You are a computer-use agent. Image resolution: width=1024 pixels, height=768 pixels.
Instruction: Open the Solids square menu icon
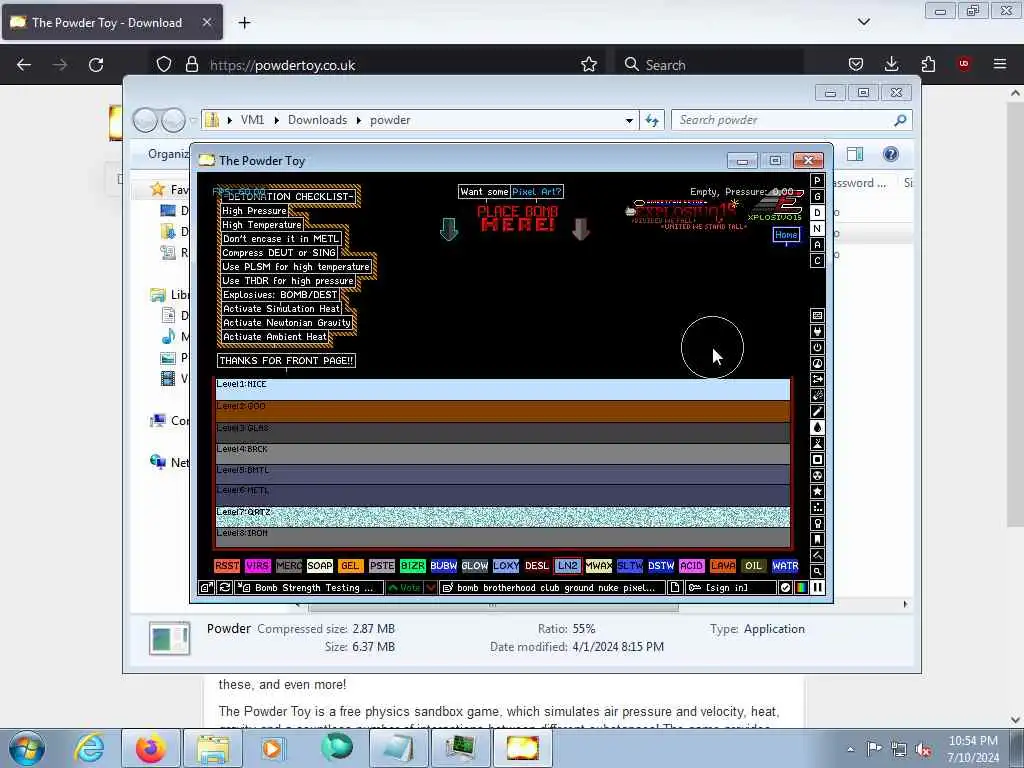(817, 460)
